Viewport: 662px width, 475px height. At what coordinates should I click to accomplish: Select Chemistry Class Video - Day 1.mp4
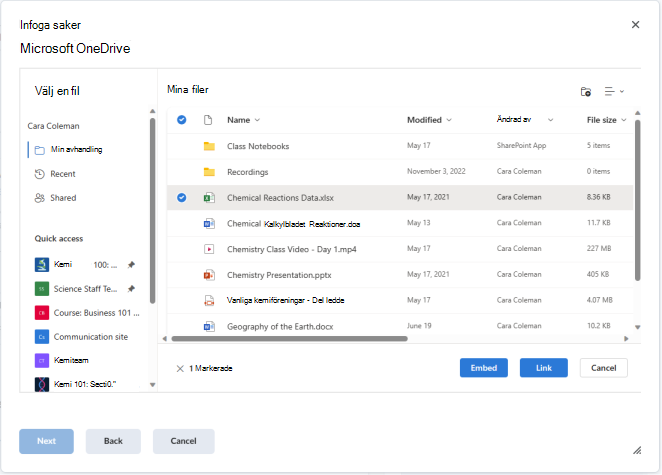[x=292, y=249]
